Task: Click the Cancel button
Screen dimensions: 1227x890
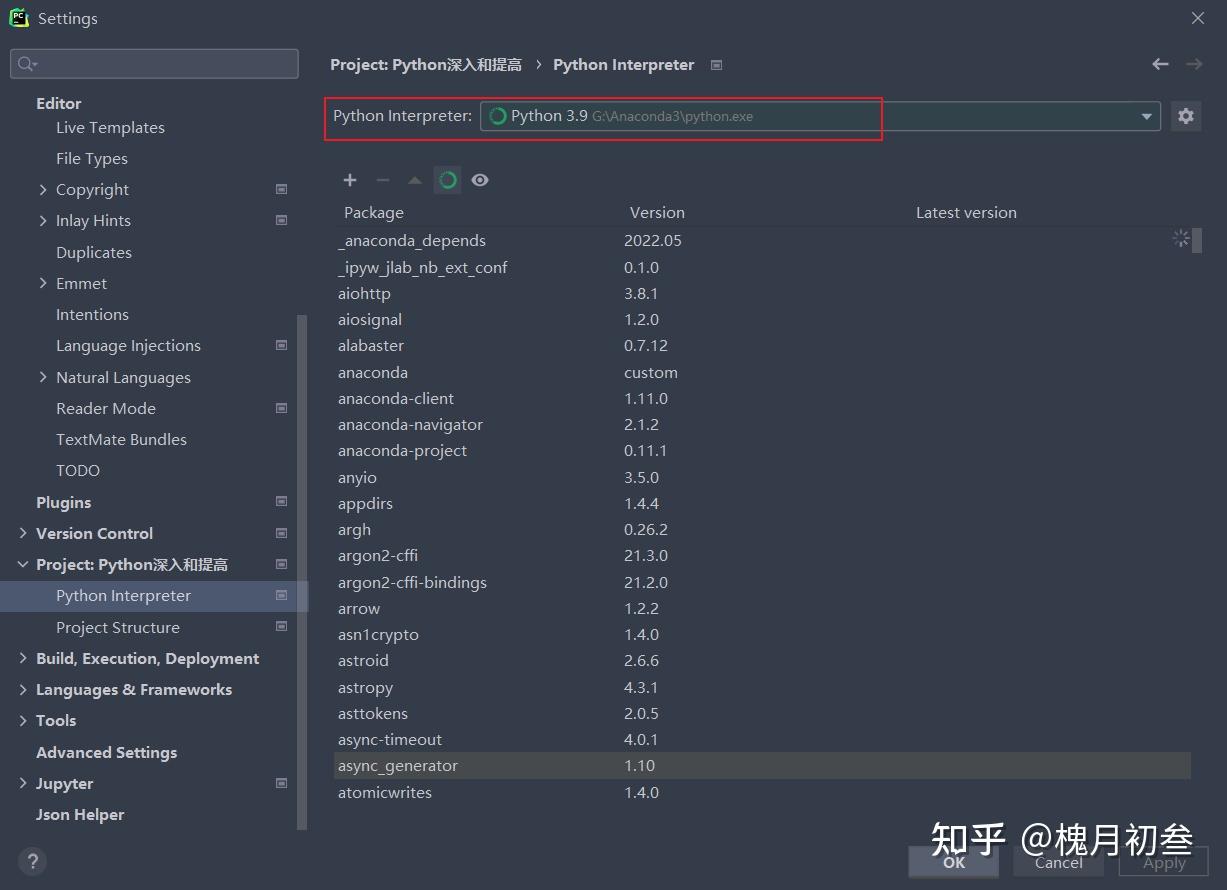Action: point(1059,862)
